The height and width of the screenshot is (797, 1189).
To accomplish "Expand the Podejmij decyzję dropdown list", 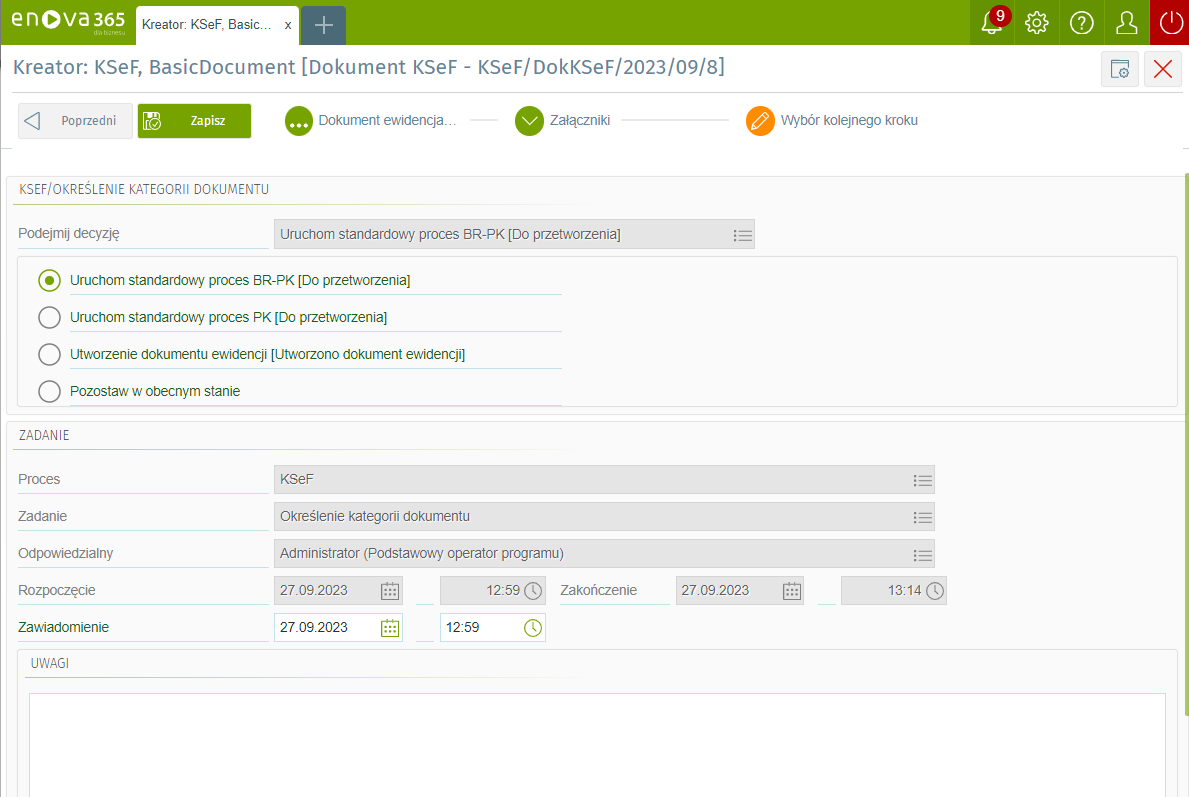I will tap(742, 235).
